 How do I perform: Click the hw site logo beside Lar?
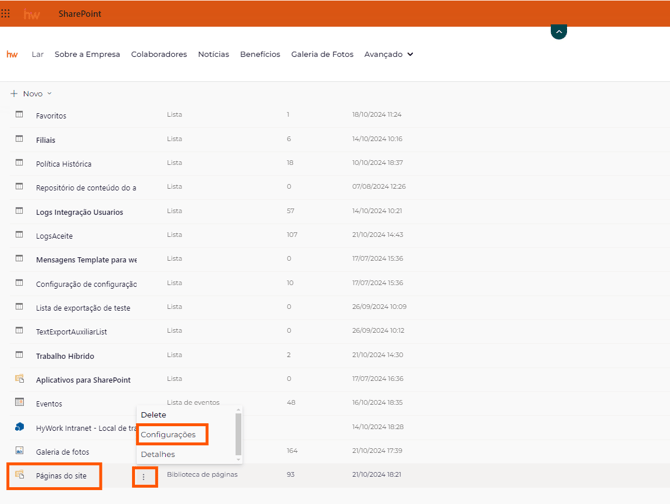tap(12, 55)
